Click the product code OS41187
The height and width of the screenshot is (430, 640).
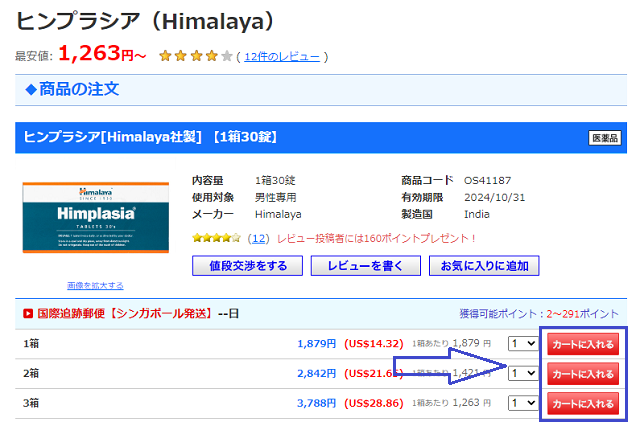(487, 180)
